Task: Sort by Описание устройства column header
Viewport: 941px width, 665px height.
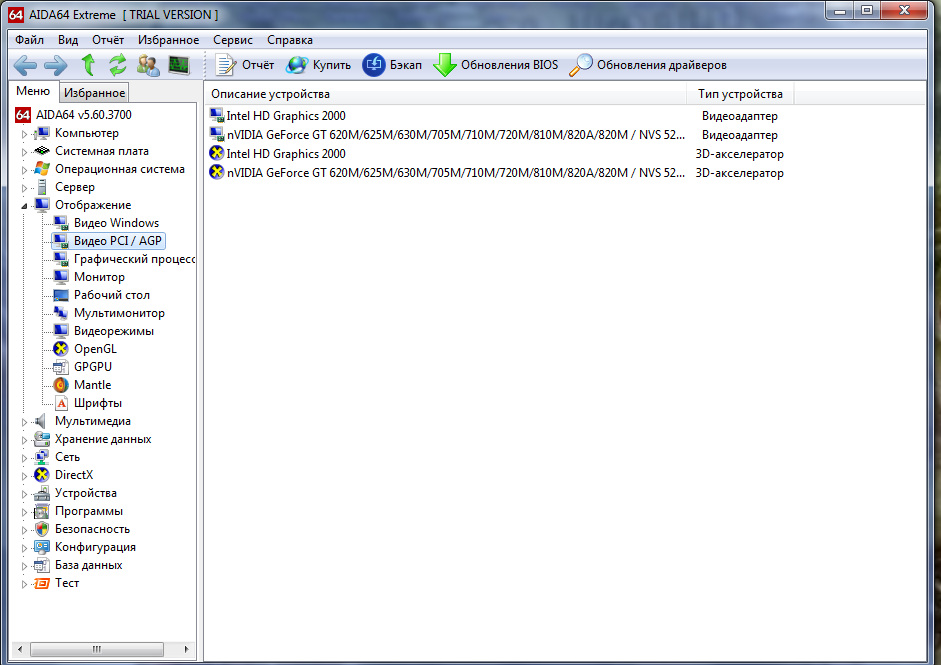Action: click(445, 94)
